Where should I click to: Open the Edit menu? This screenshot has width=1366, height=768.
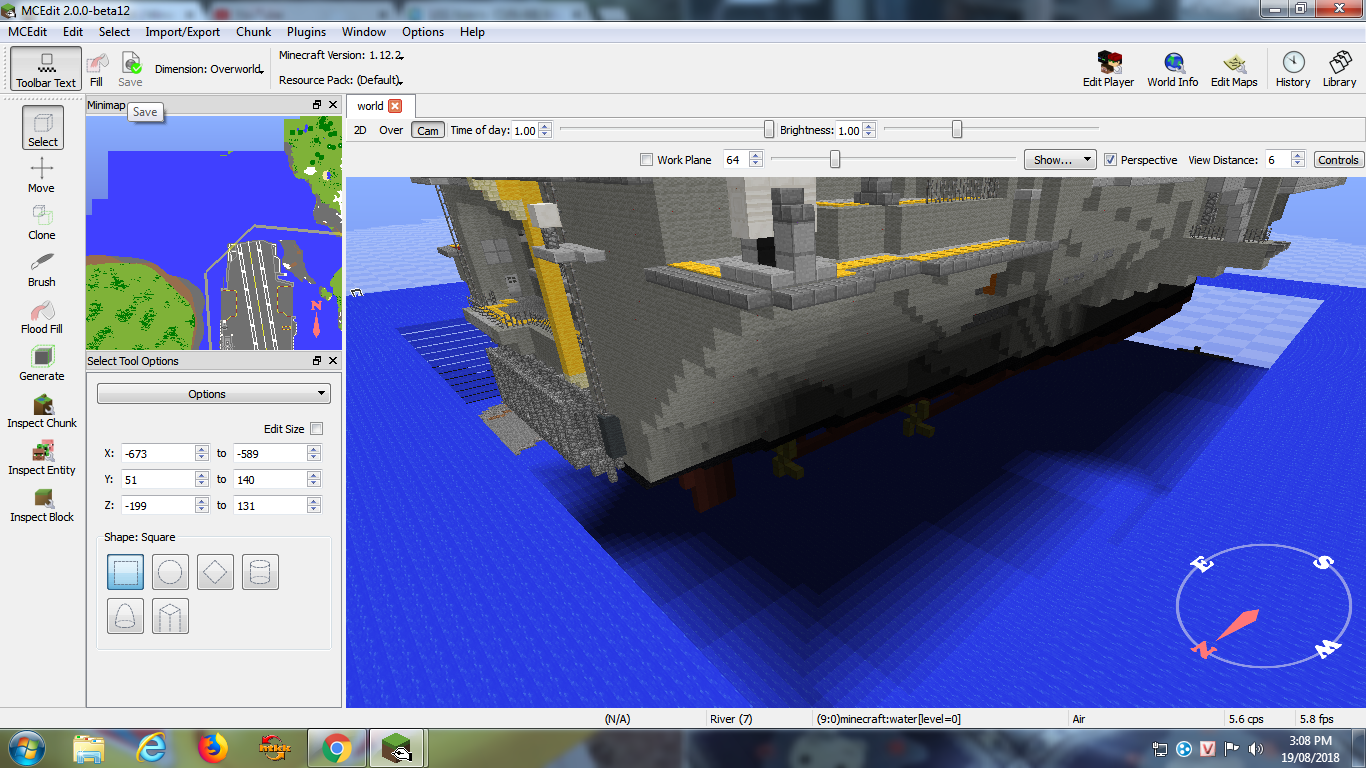coord(73,32)
